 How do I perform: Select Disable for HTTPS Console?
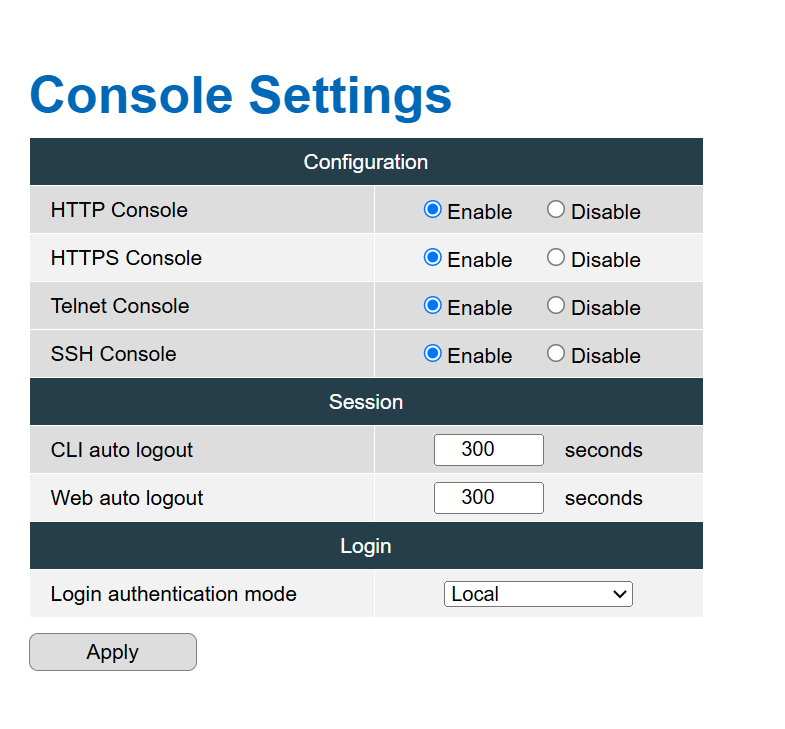coord(556,257)
